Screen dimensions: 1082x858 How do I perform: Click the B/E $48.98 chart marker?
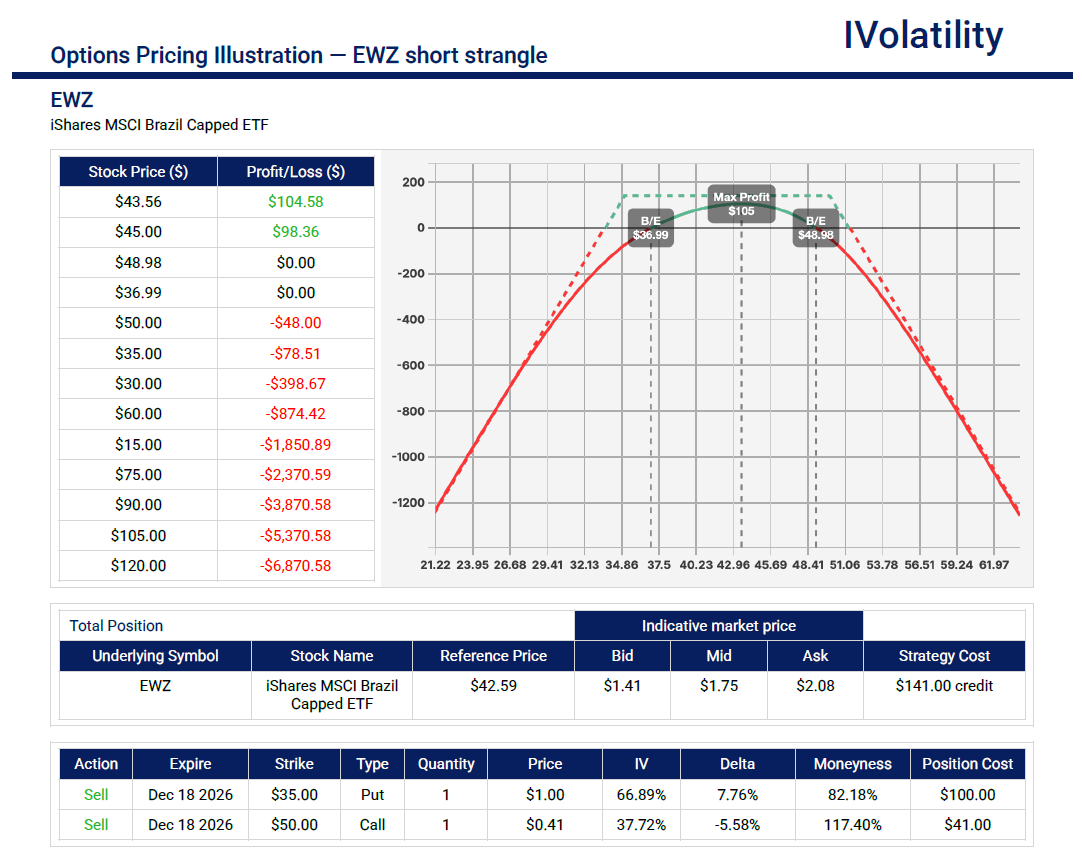click(816, 228)
